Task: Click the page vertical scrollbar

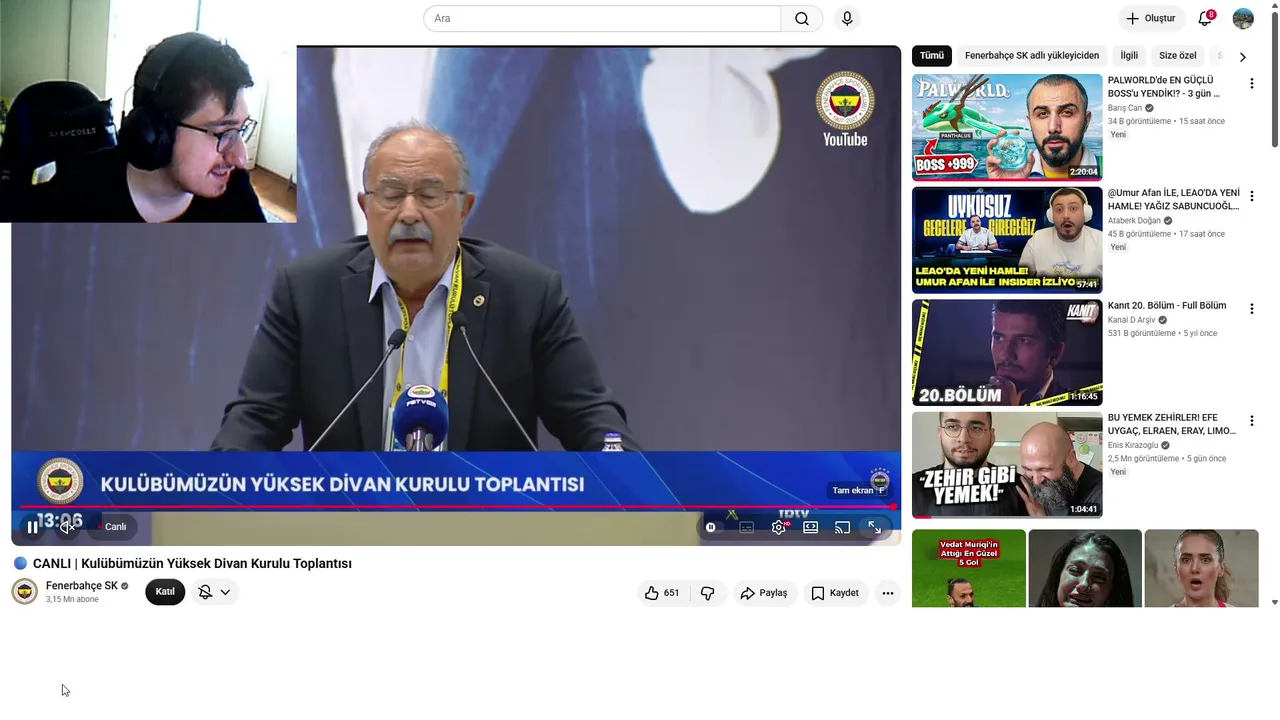Action: coord(1274,80)
